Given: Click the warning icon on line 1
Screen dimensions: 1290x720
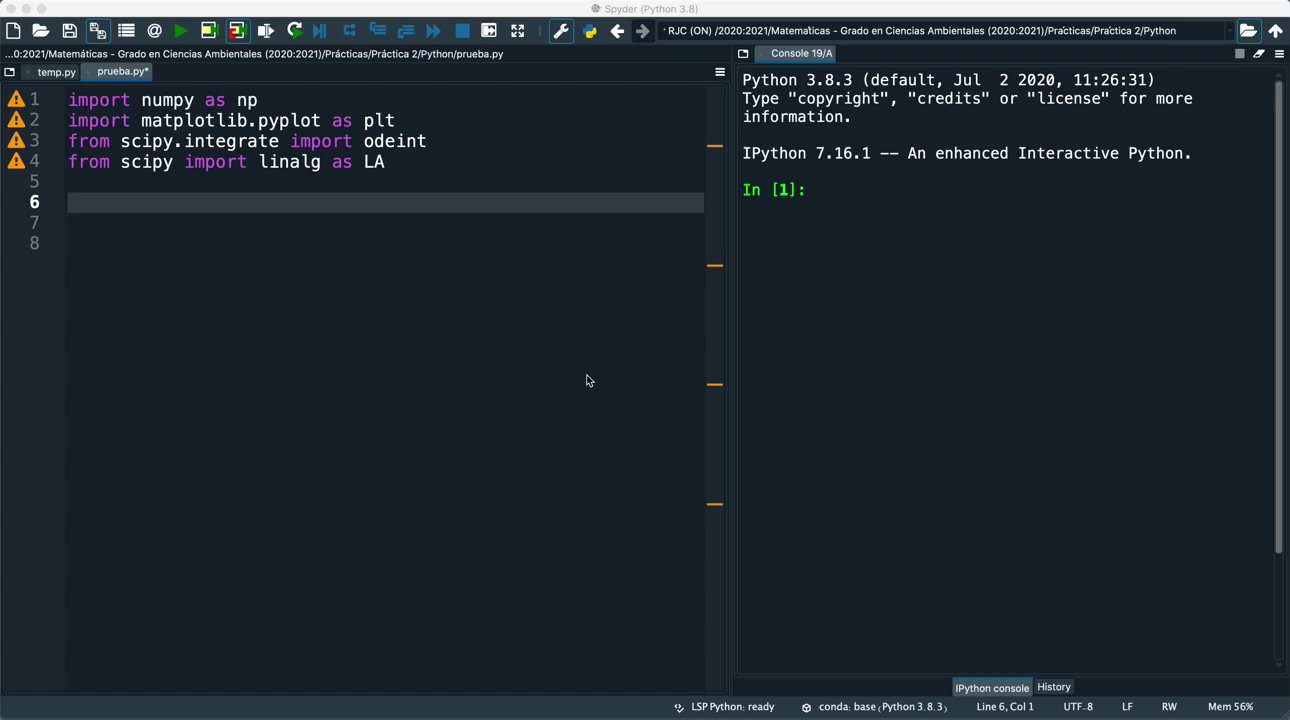Looking at the screenshot, I should (16, 99).
